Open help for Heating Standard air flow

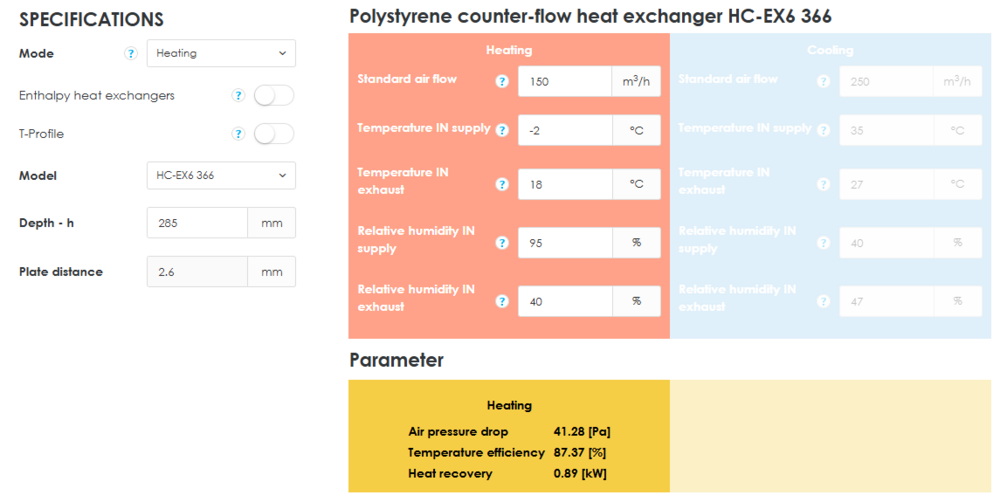[x=502, y=81]
